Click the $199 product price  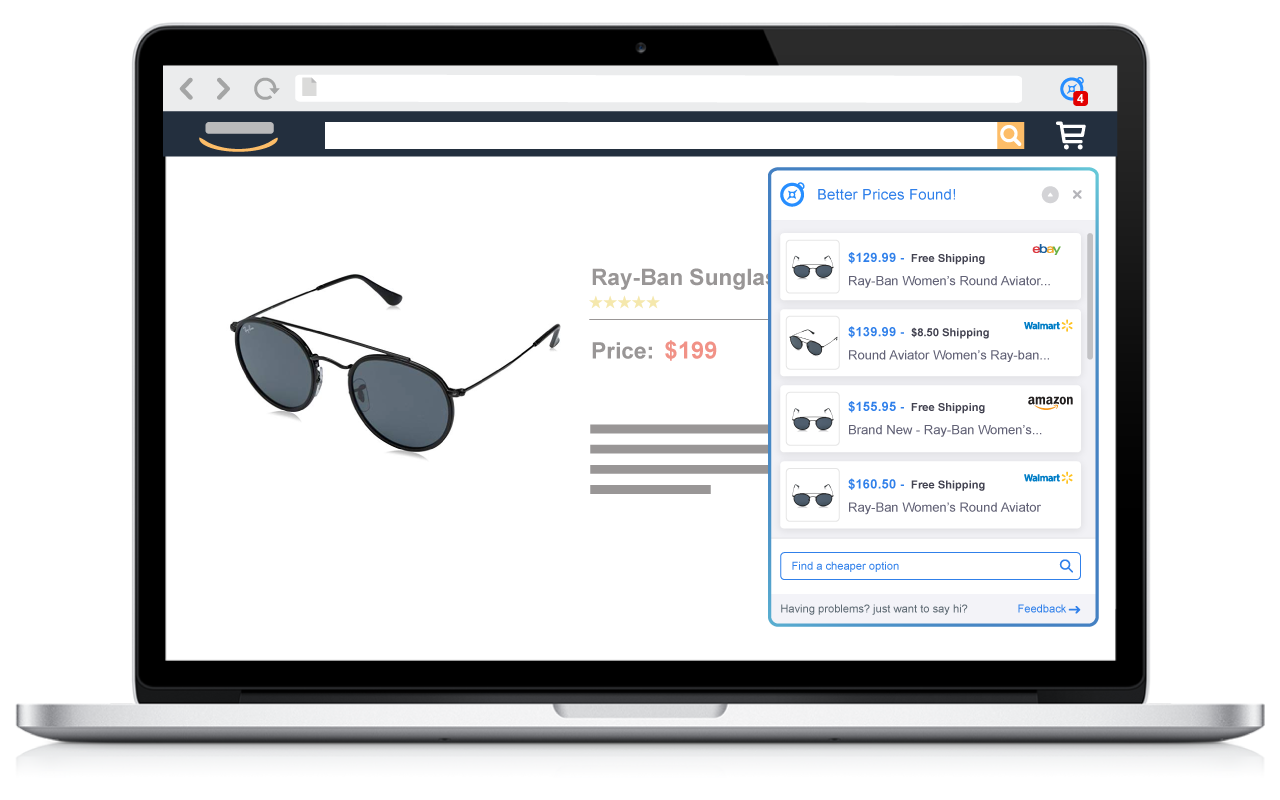pyautogui.click(x=691, y=351)
